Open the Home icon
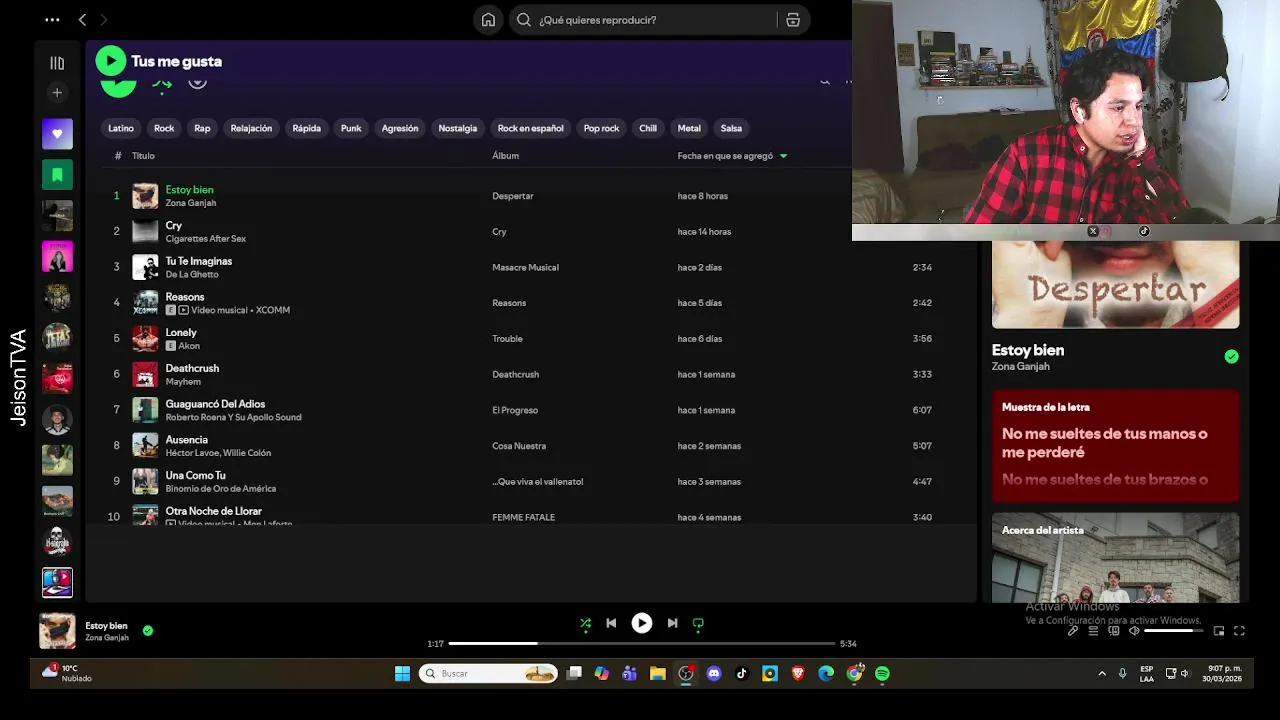Image resolution: width=1280 pixels, height=720 pixels. [488, 20]
